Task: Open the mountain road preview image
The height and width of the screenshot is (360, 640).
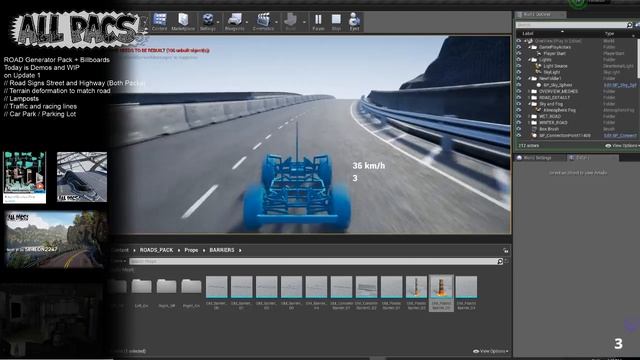Action: click(56, 239)
